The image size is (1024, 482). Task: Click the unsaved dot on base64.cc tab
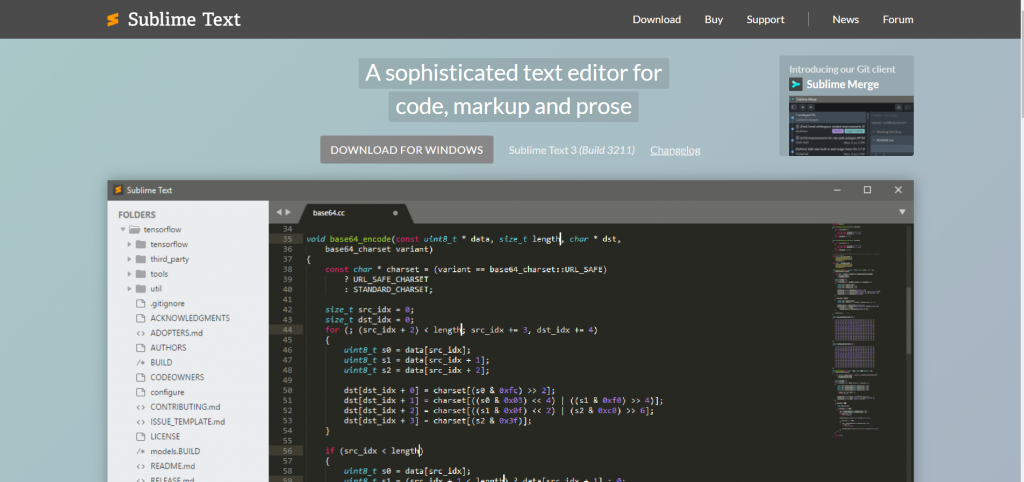click(395, 213)
